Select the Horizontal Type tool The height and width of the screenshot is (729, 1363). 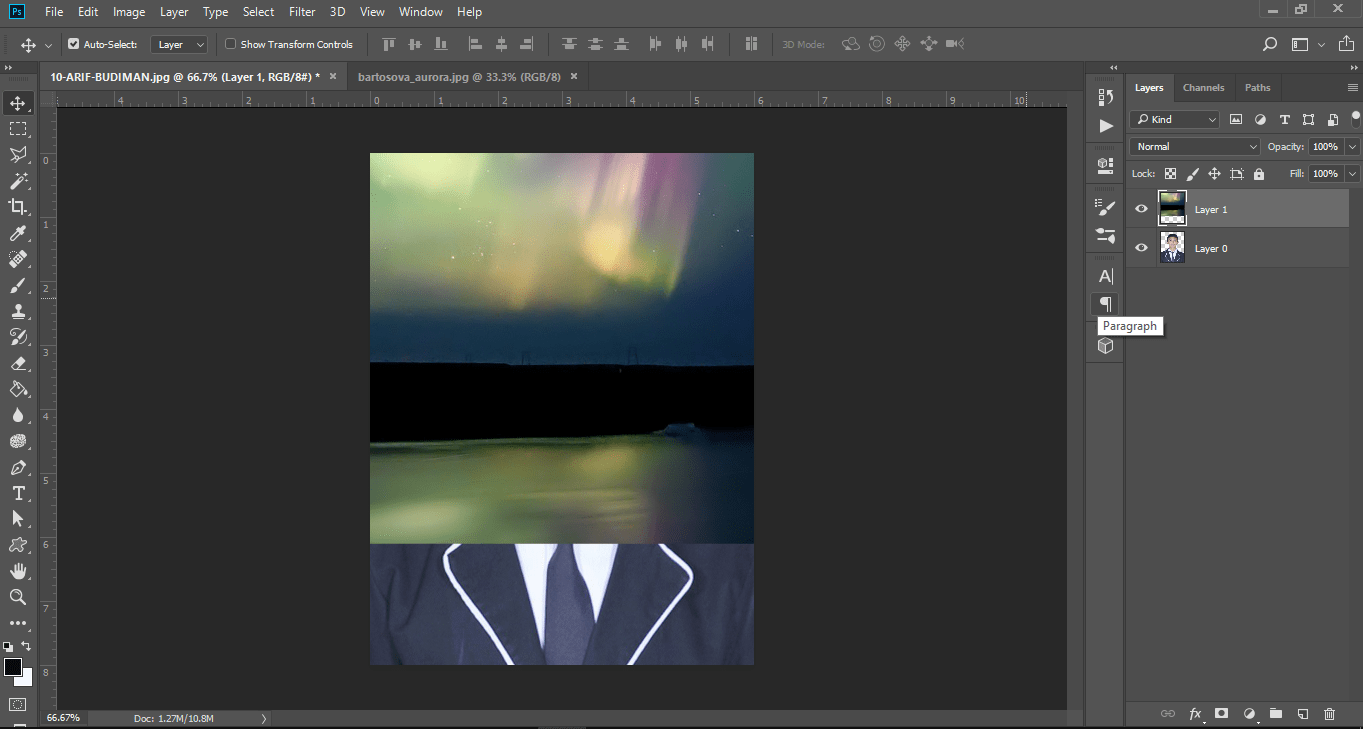coord(16,493)
